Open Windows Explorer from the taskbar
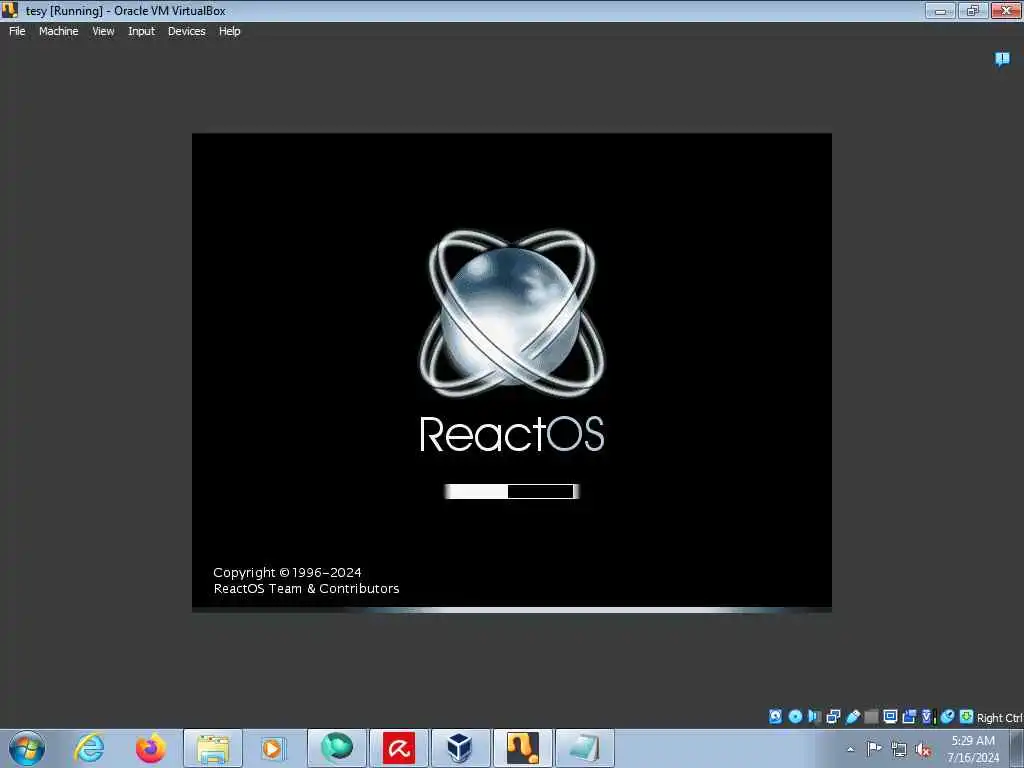This screenshot has width=1024, height=768. [213, 748]
